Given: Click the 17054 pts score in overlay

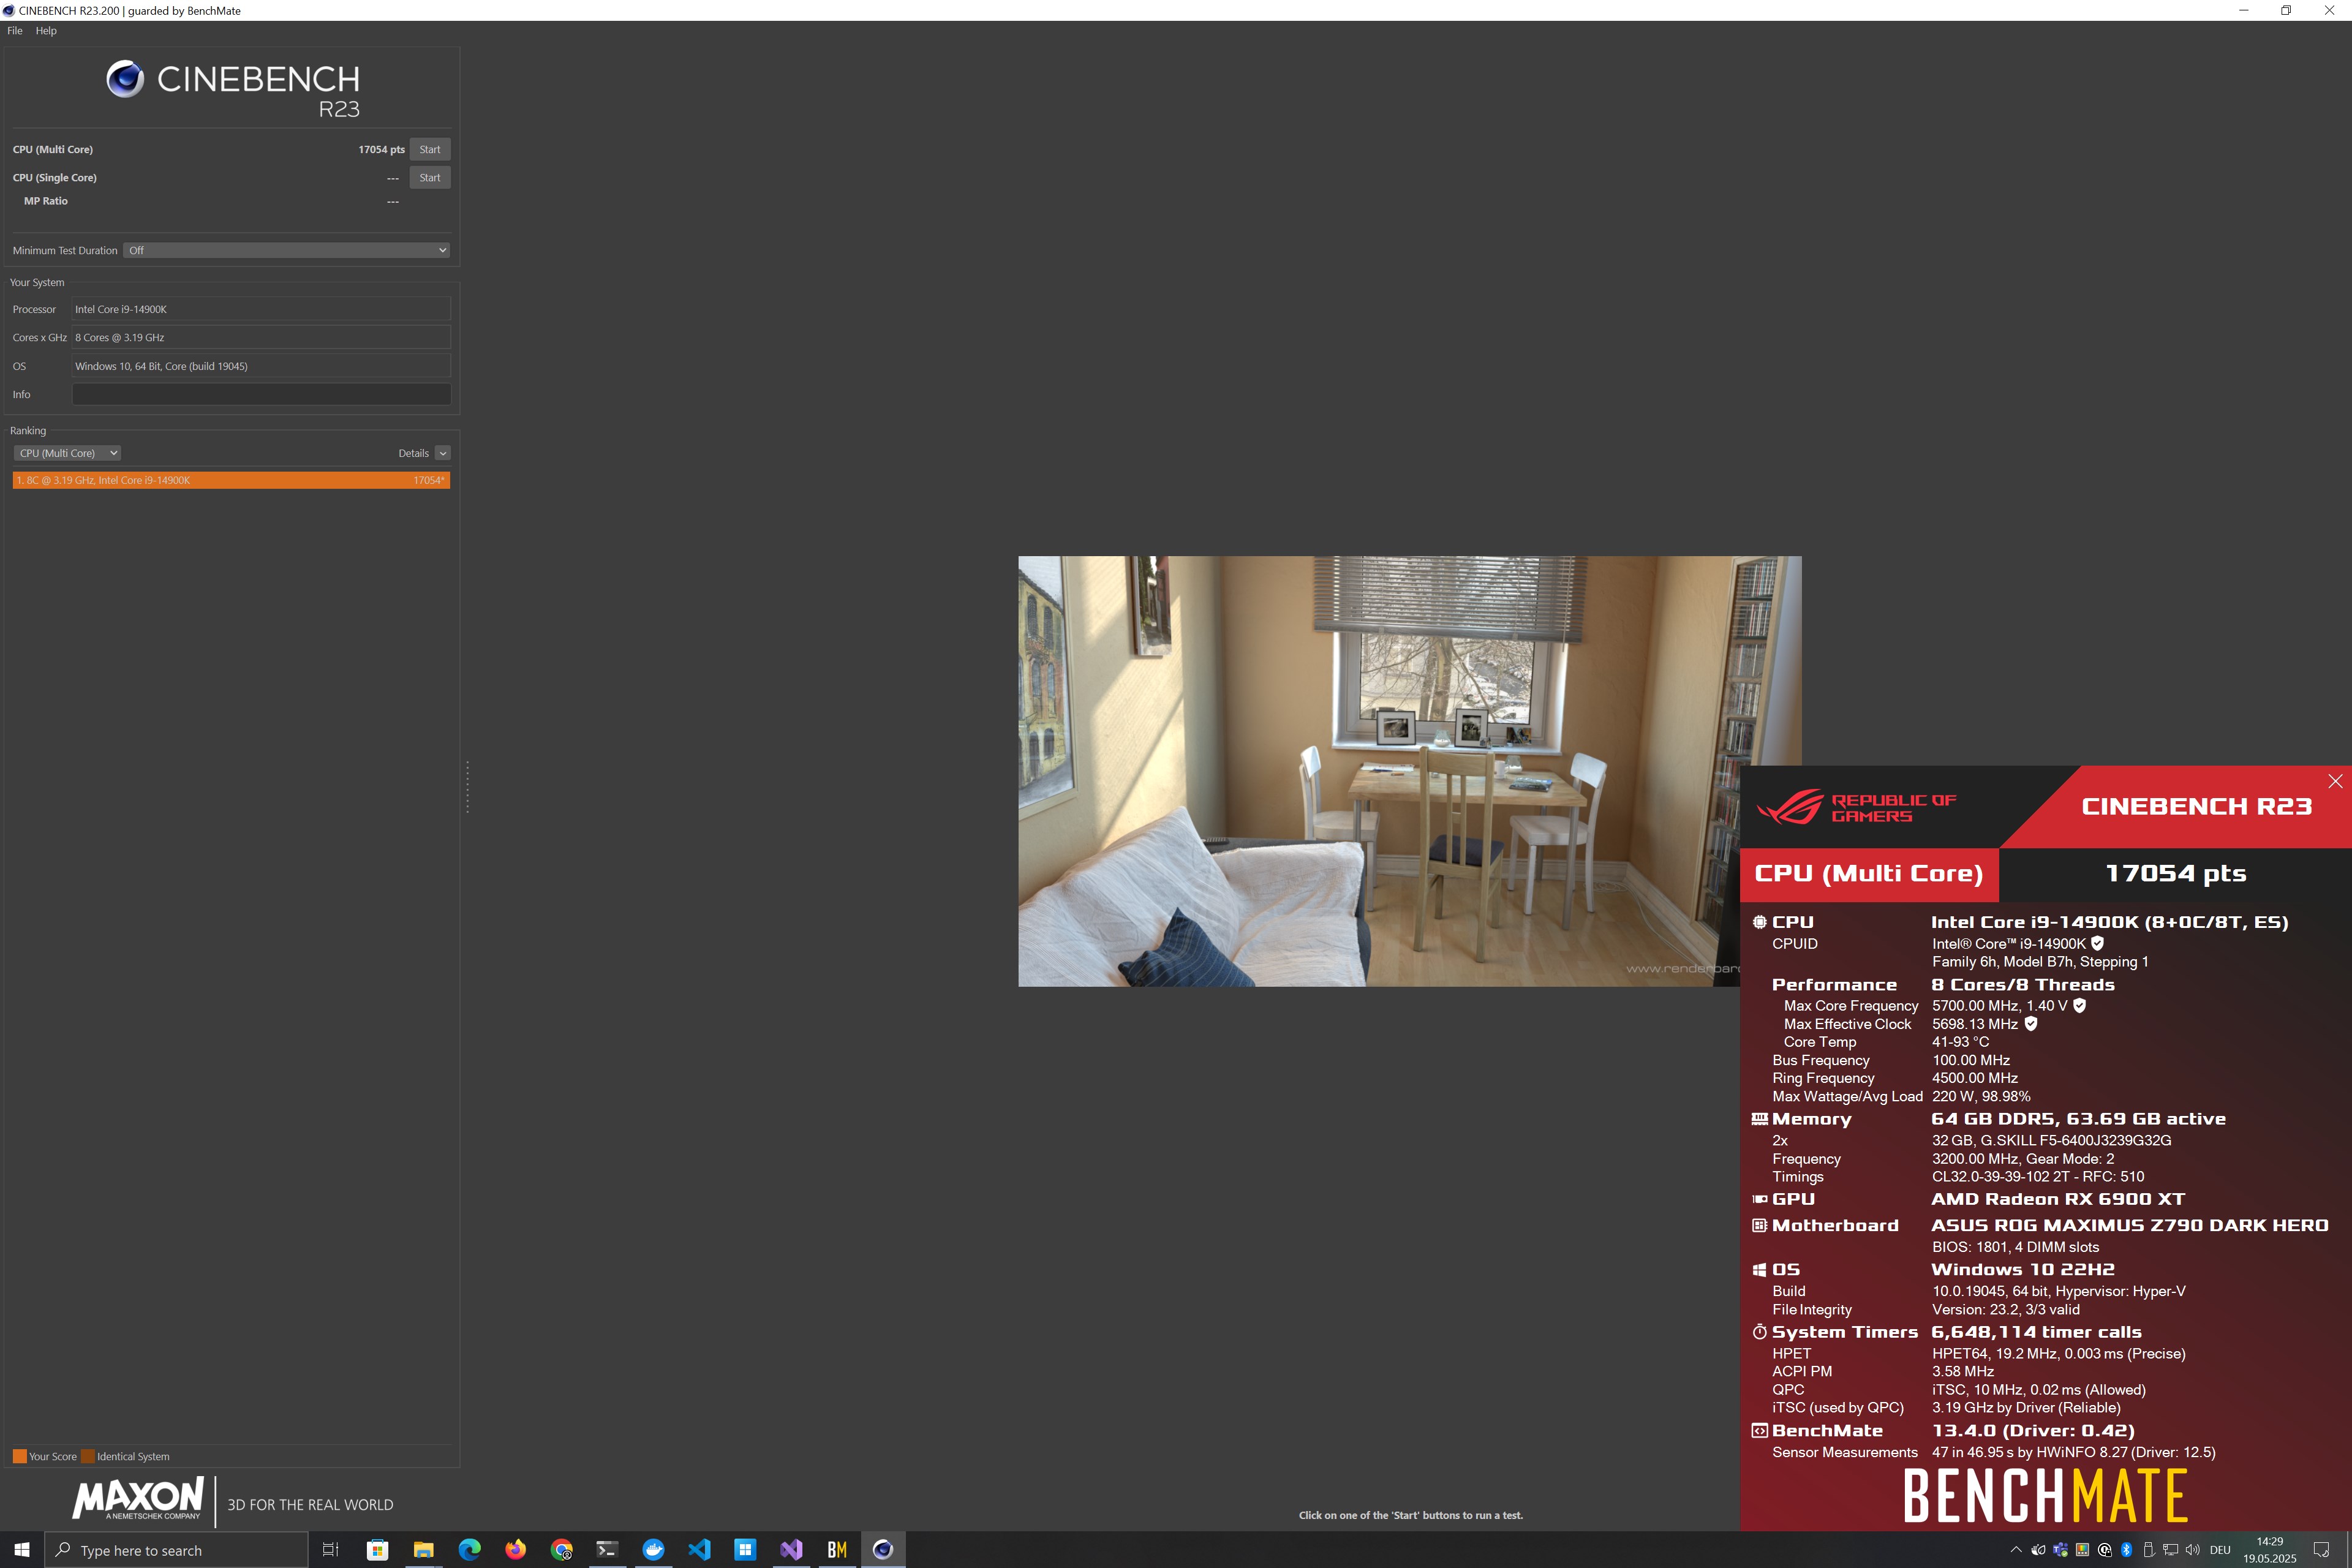Looking at the screenshot, I should pos(2175,874).
